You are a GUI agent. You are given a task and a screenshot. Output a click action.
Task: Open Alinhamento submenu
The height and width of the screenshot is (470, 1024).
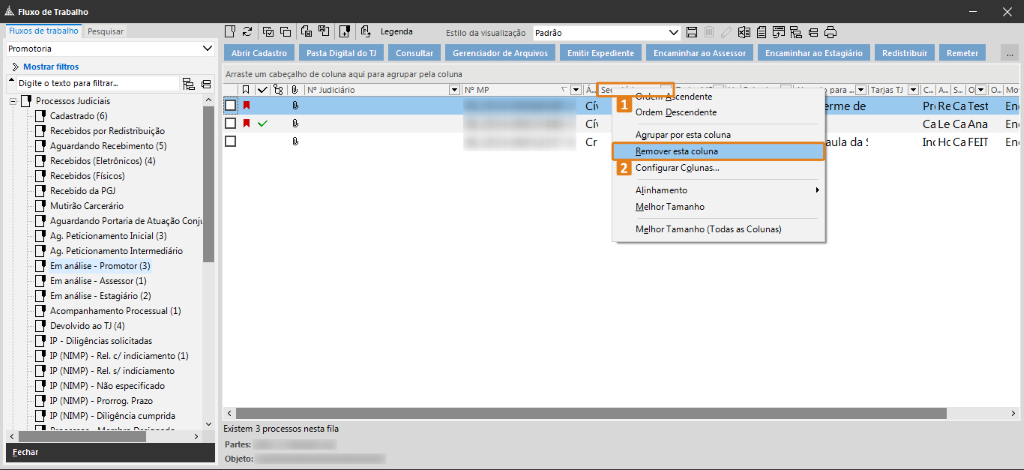click(x=718, y=190)
